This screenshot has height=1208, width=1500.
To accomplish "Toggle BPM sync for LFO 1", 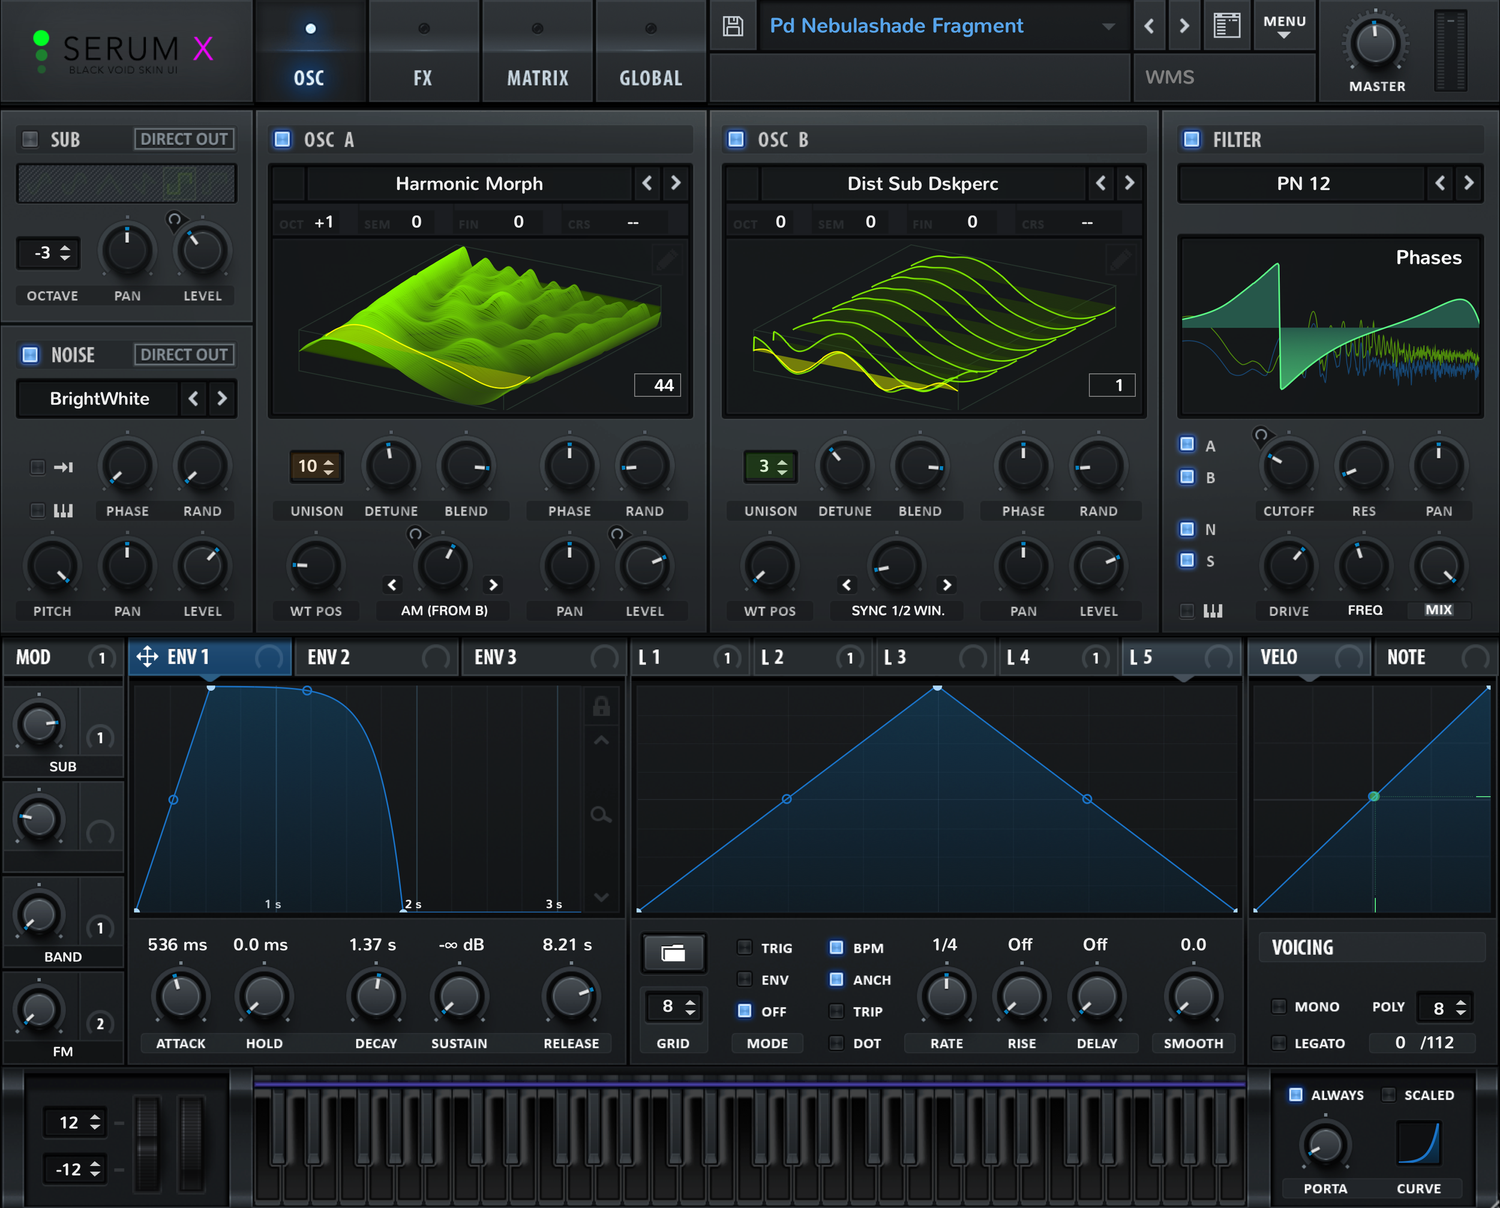I will 837,947.
